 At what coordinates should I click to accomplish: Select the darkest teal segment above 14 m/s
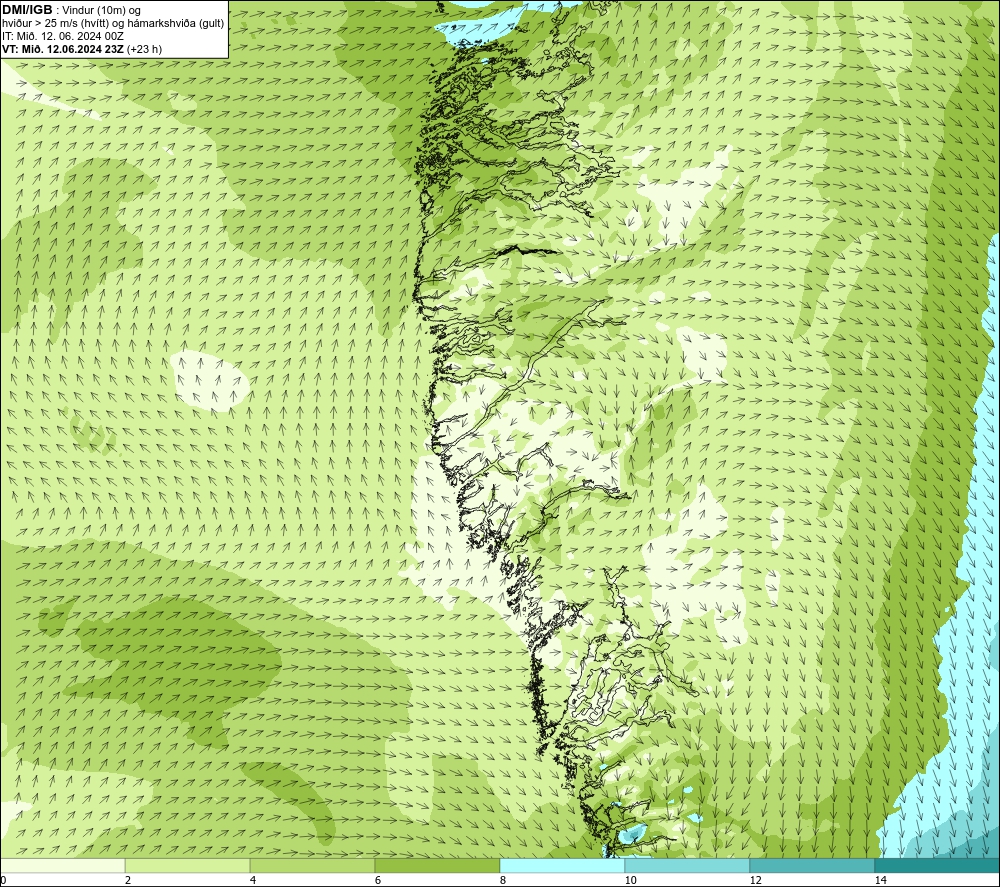click(938, 865)
